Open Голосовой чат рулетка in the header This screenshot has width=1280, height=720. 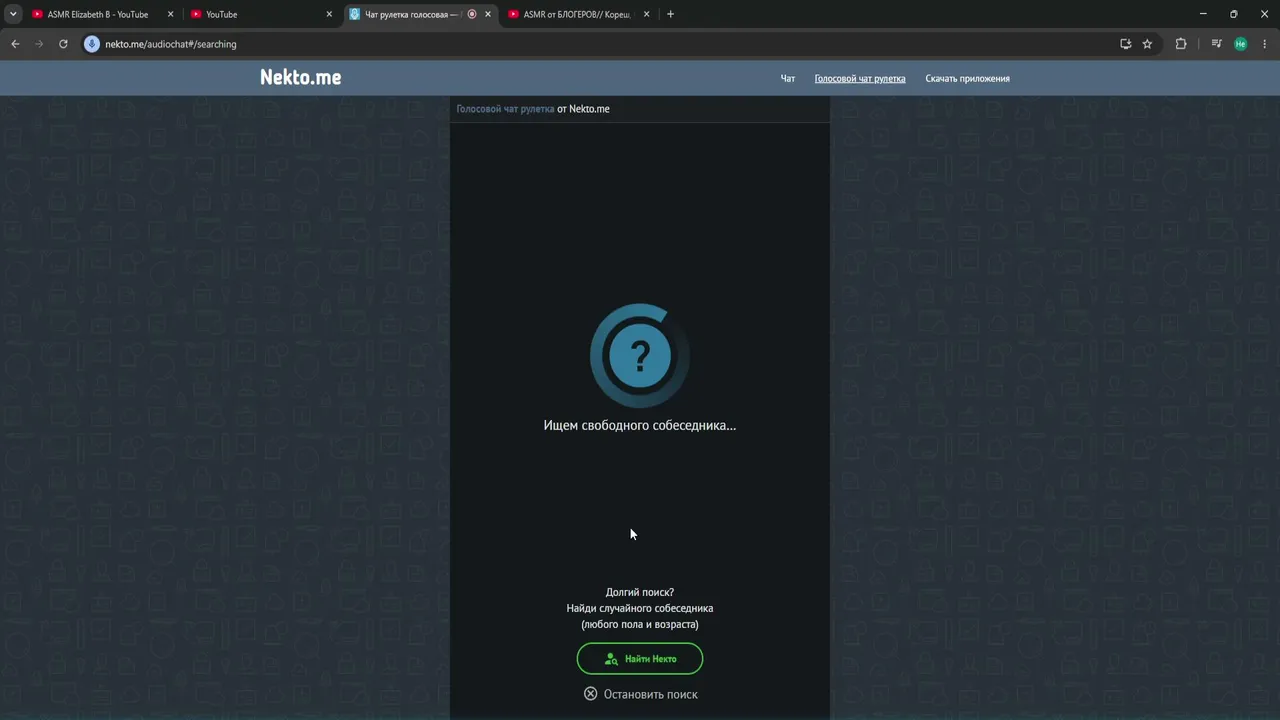(x=860, y=78)
